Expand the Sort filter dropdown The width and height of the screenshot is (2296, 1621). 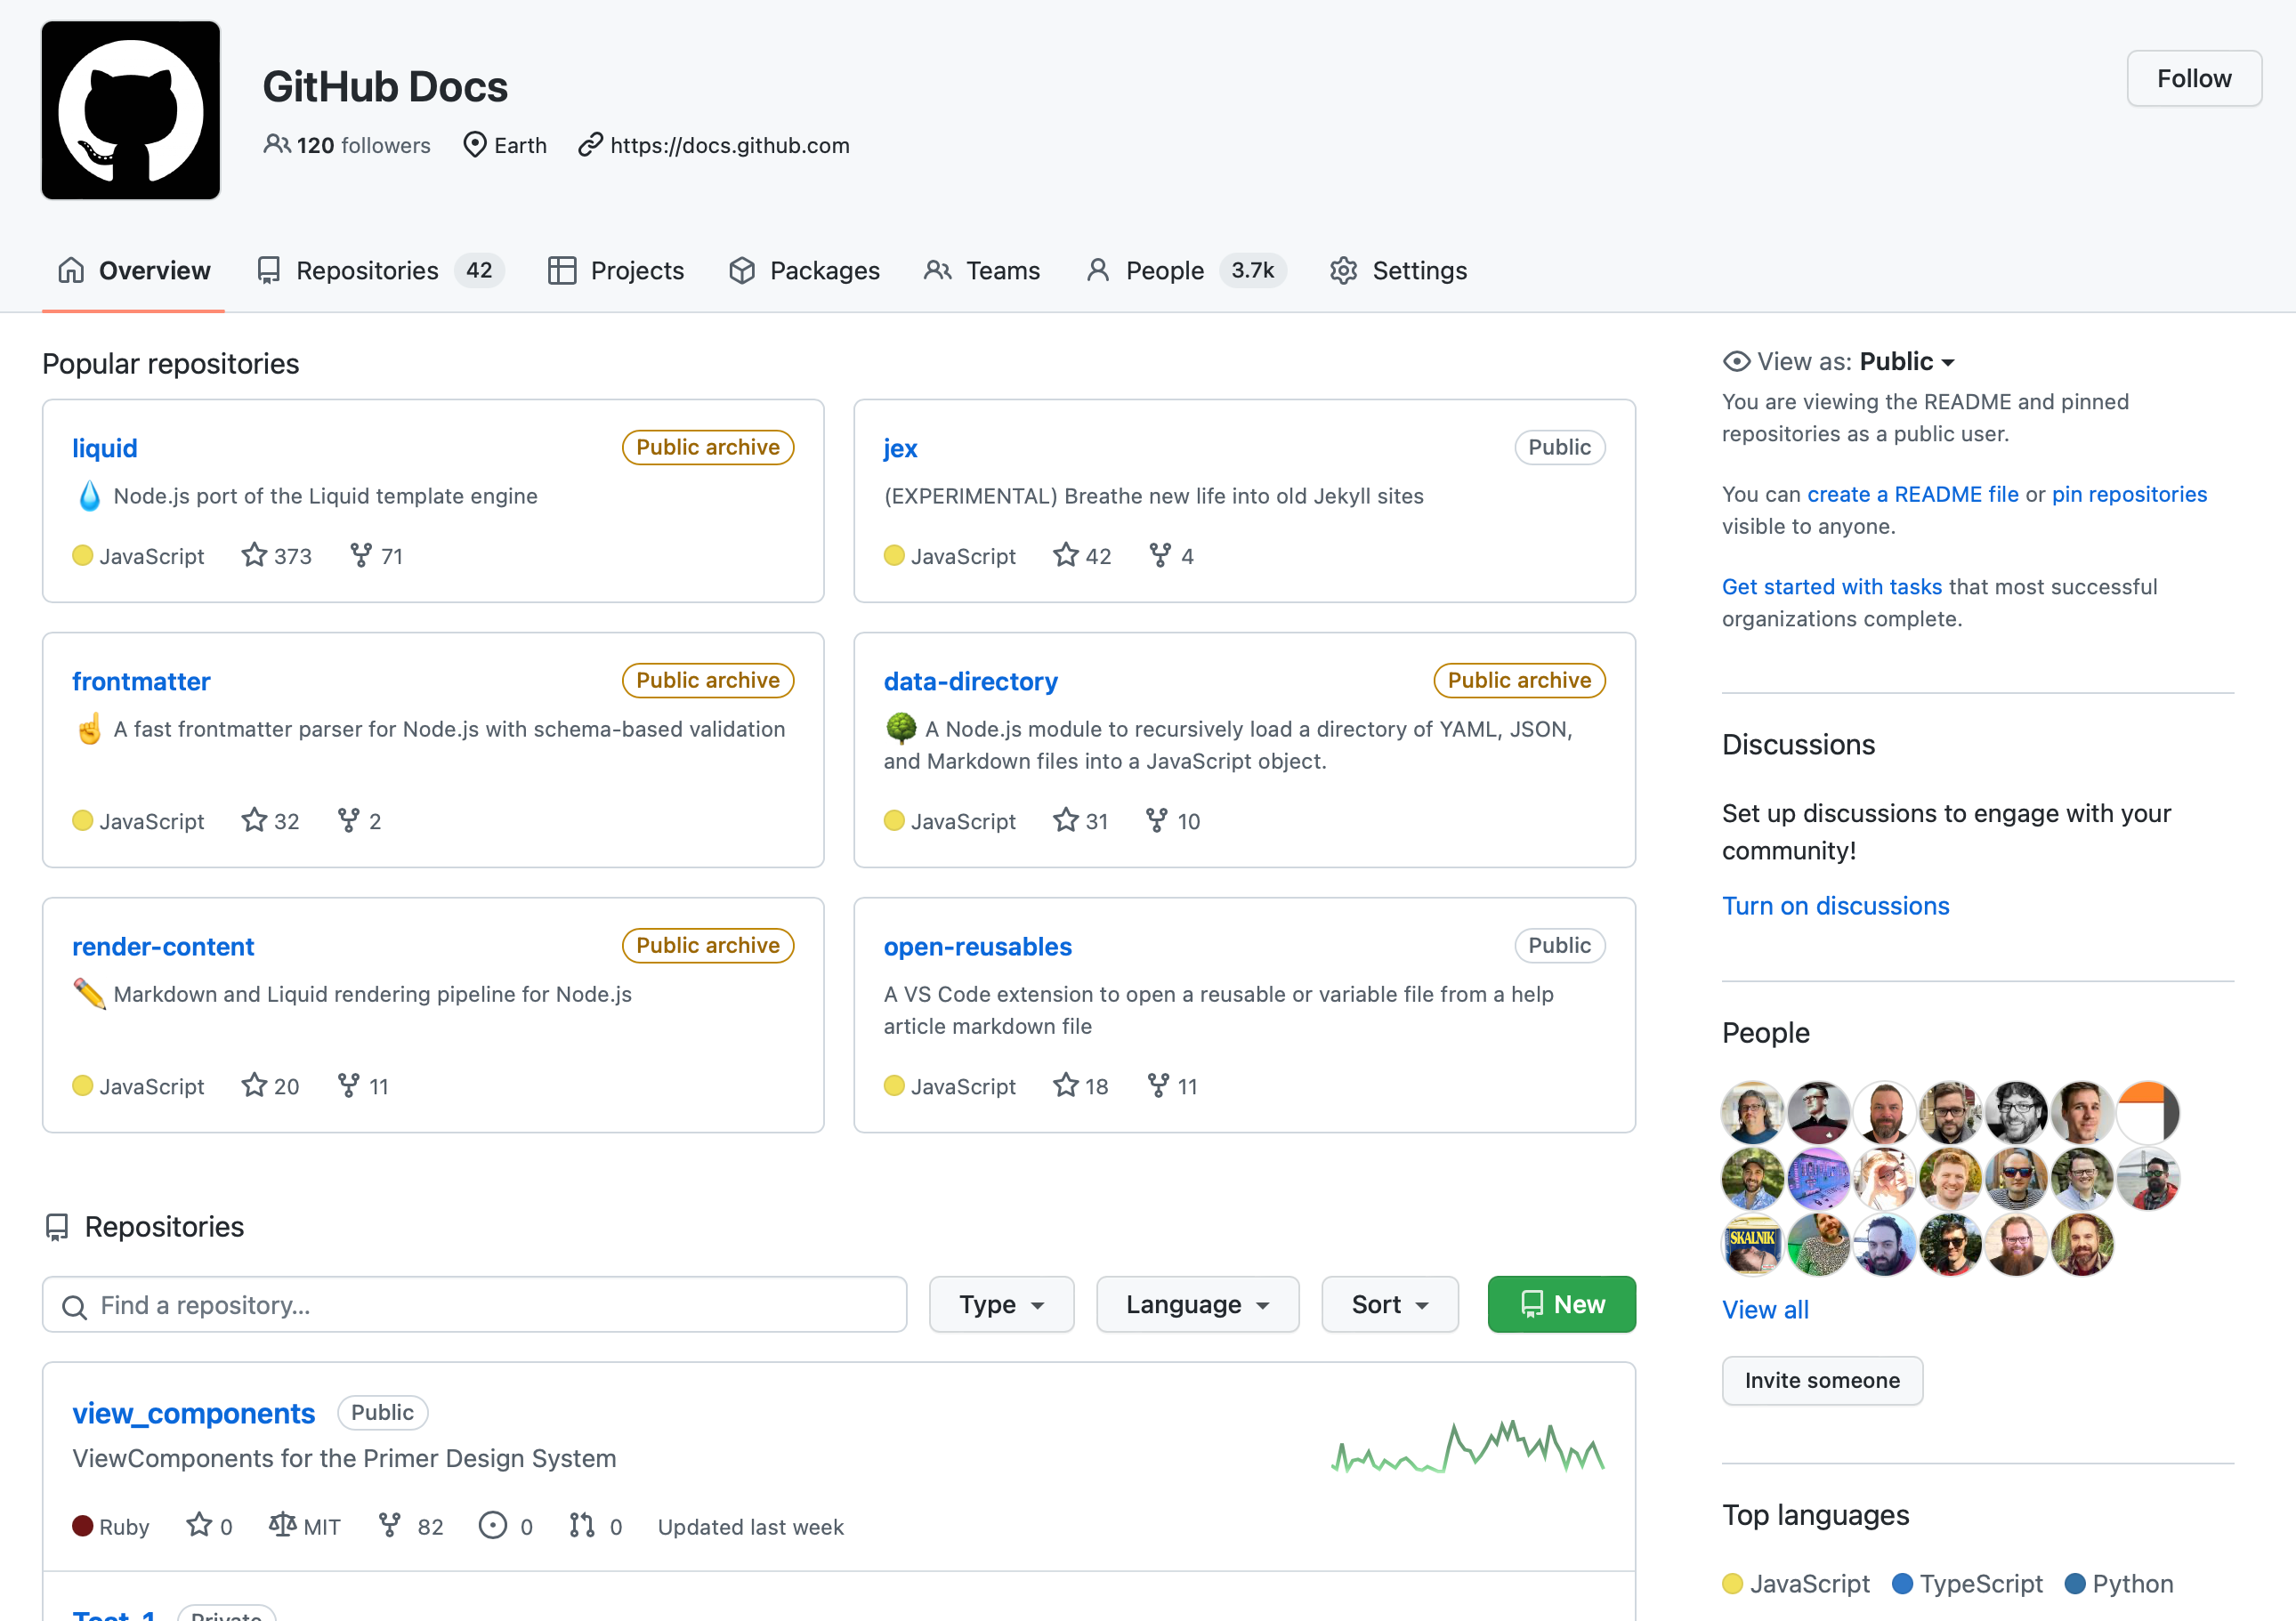click(x=1389, y=1303)
